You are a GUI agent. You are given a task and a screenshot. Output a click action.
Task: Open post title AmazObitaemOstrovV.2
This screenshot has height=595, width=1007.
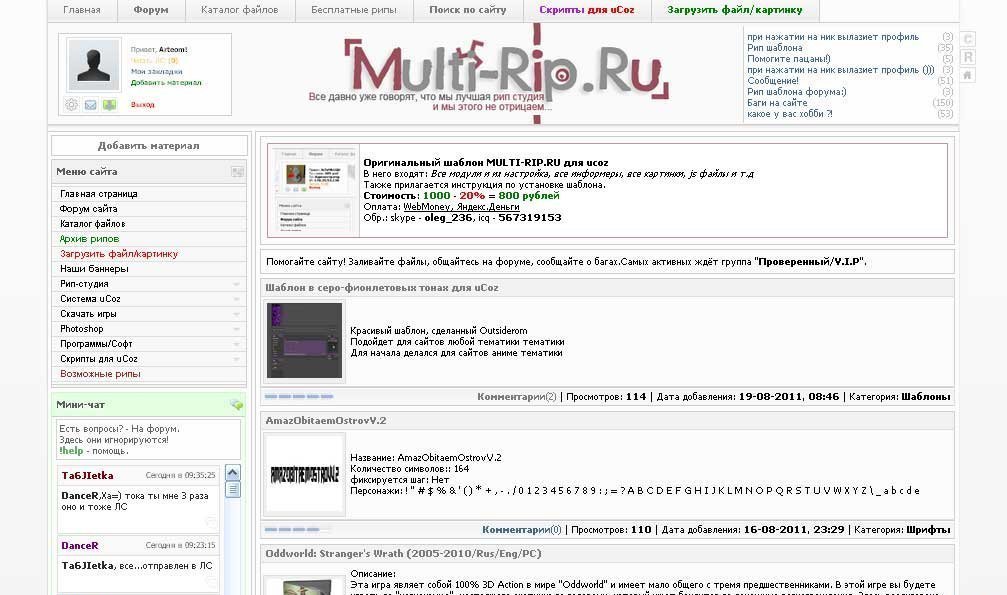coord(326,421)
